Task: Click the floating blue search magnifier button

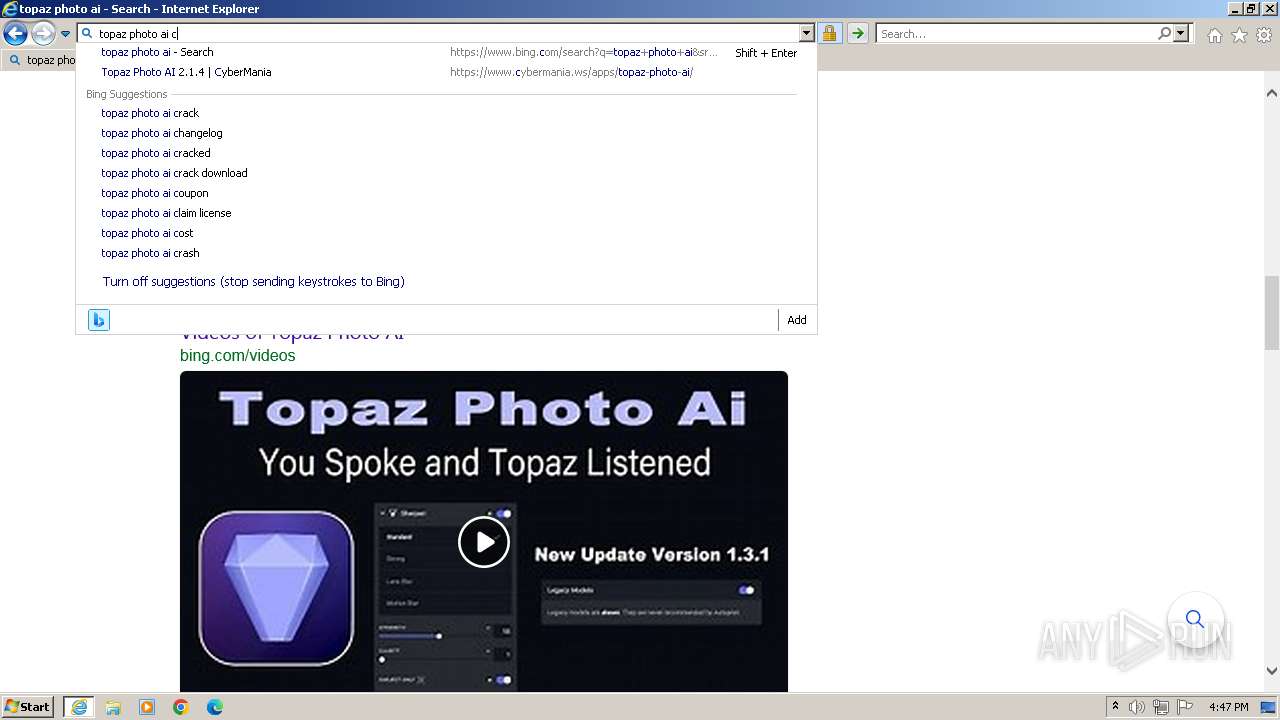Action: click(x=1195, y=619)
